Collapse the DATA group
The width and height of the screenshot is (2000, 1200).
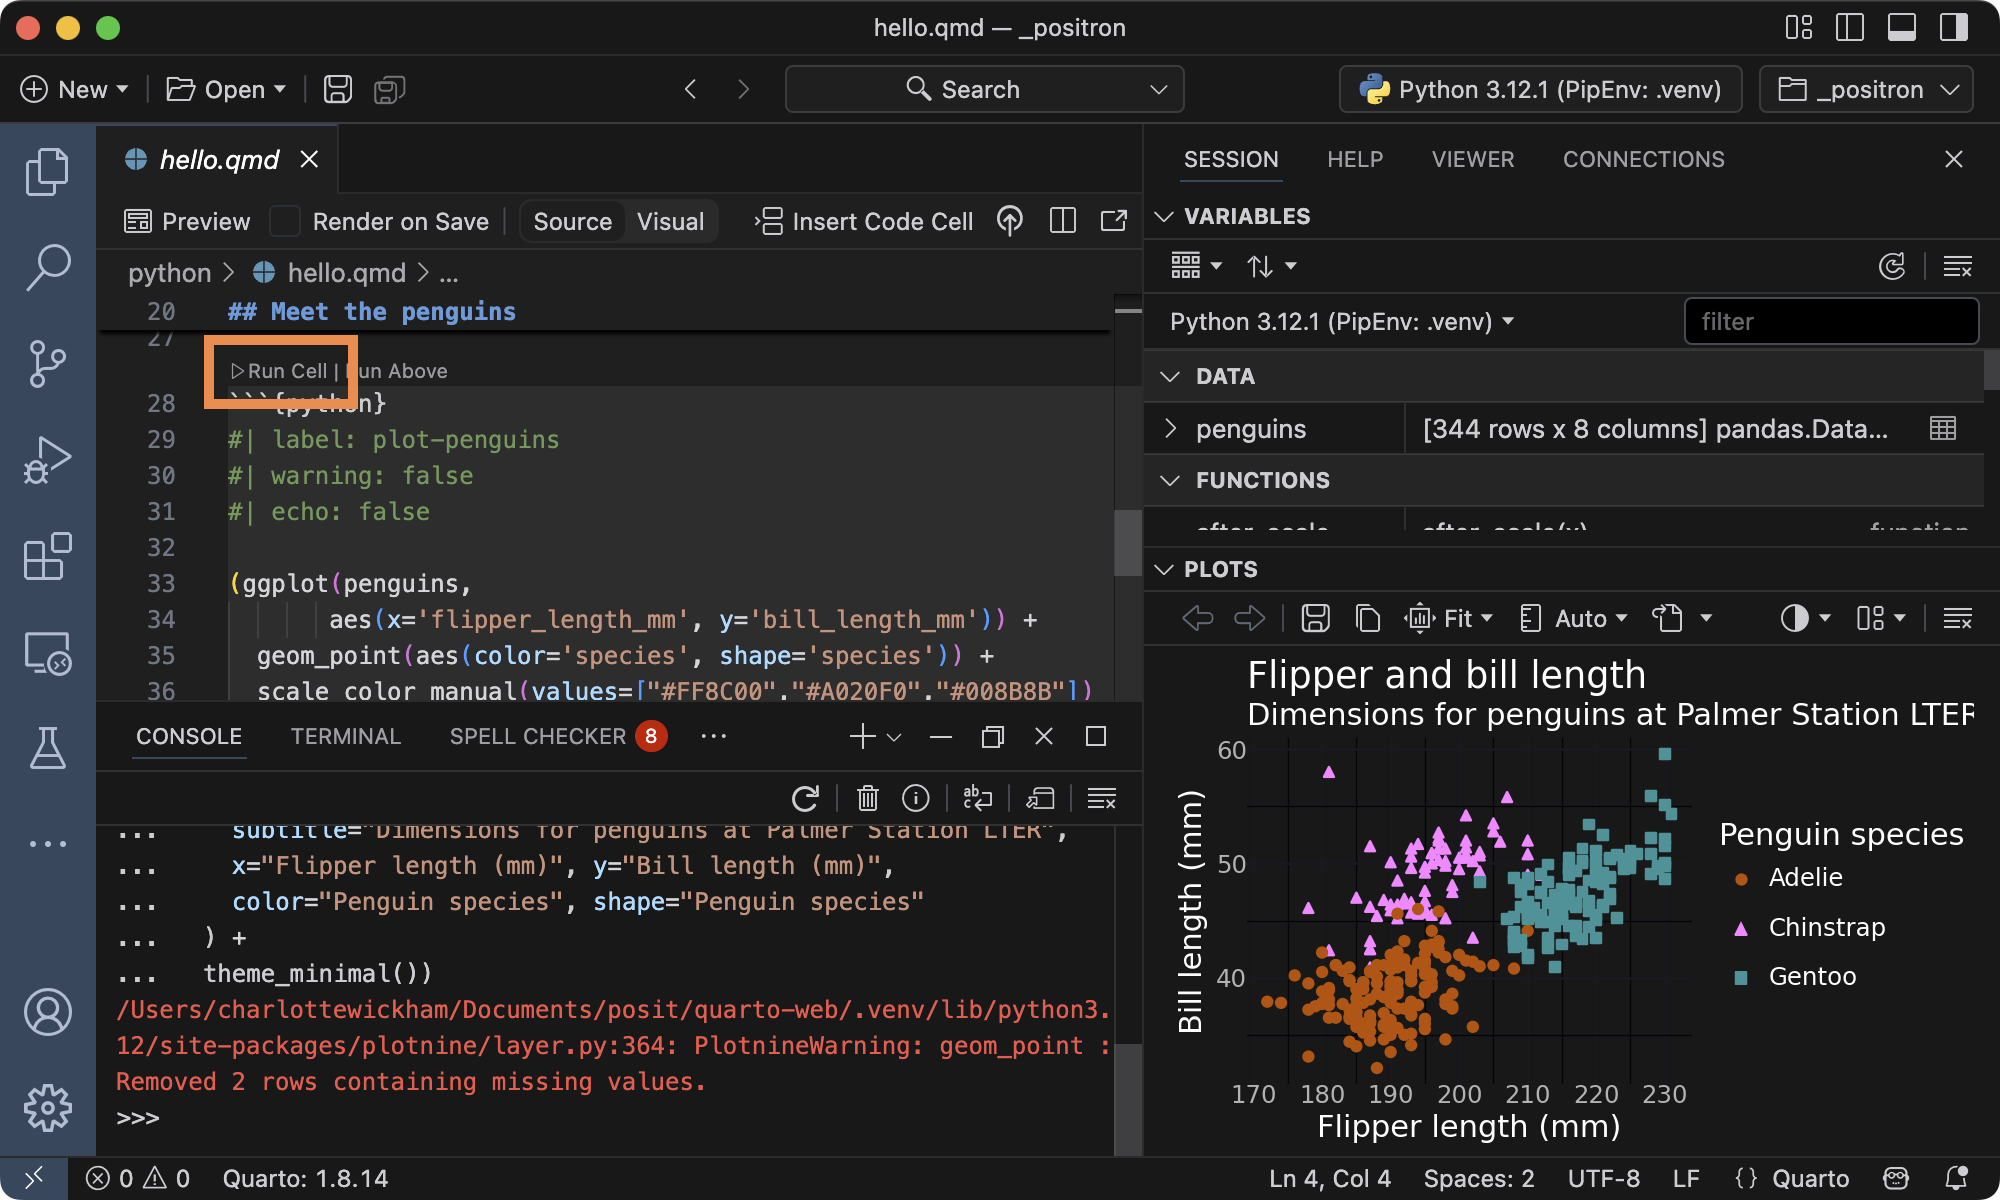(1170, 376)
